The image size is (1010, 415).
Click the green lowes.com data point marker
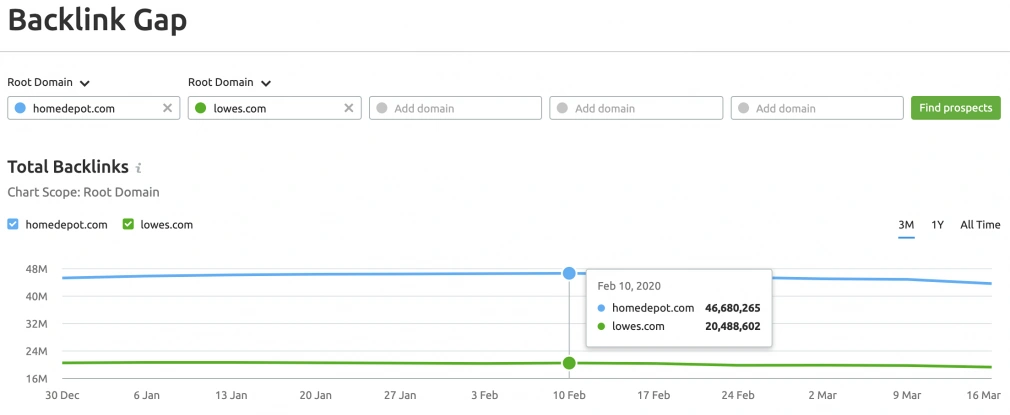569,363
